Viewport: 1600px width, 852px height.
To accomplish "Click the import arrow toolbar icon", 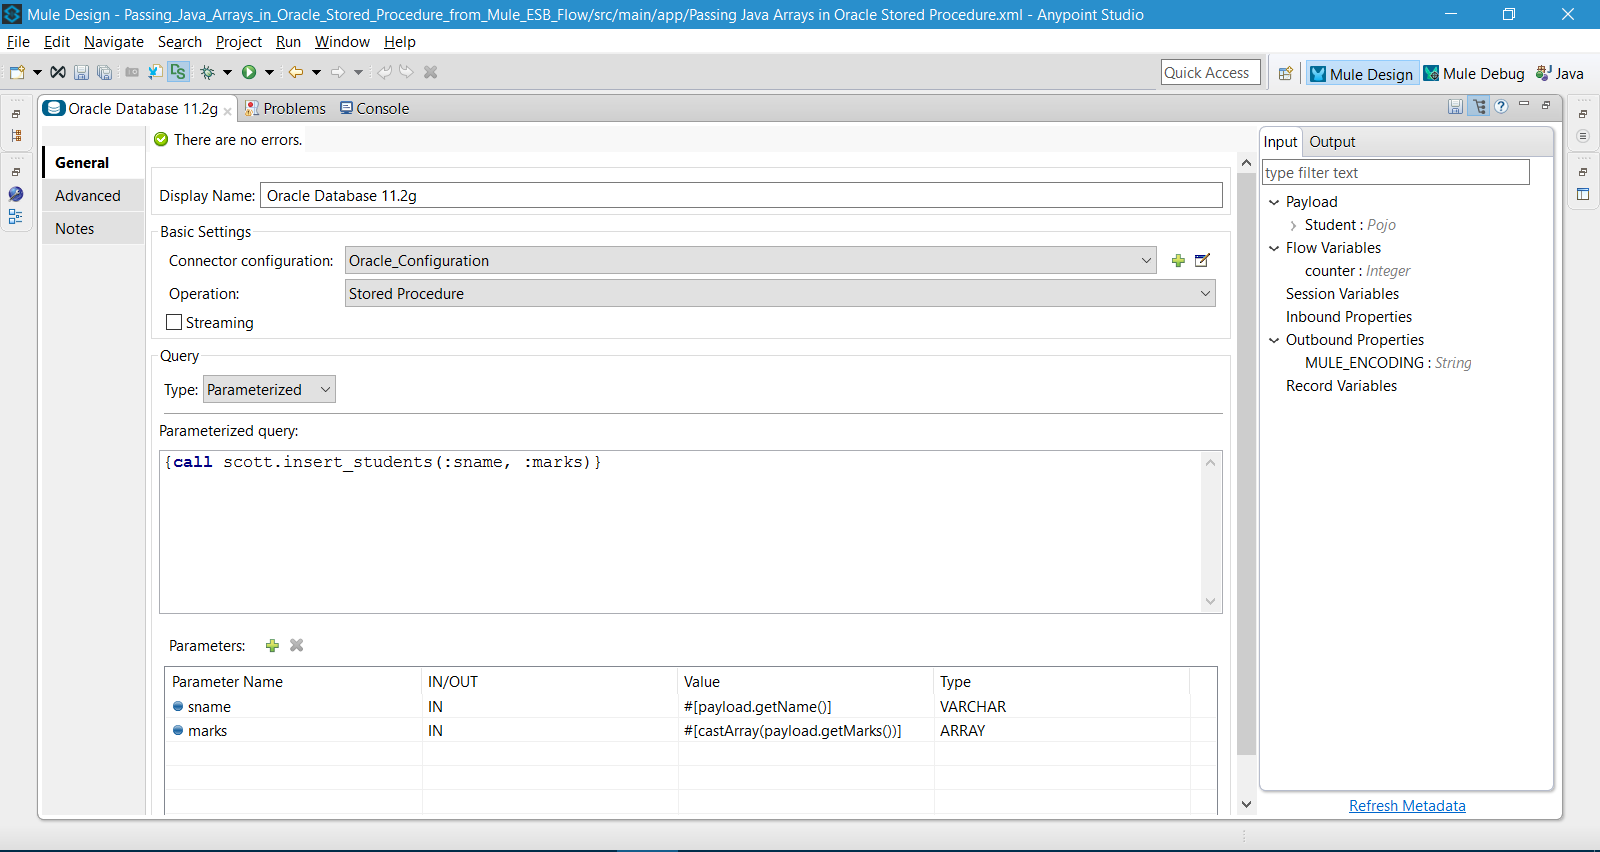I will click(155, 72).
